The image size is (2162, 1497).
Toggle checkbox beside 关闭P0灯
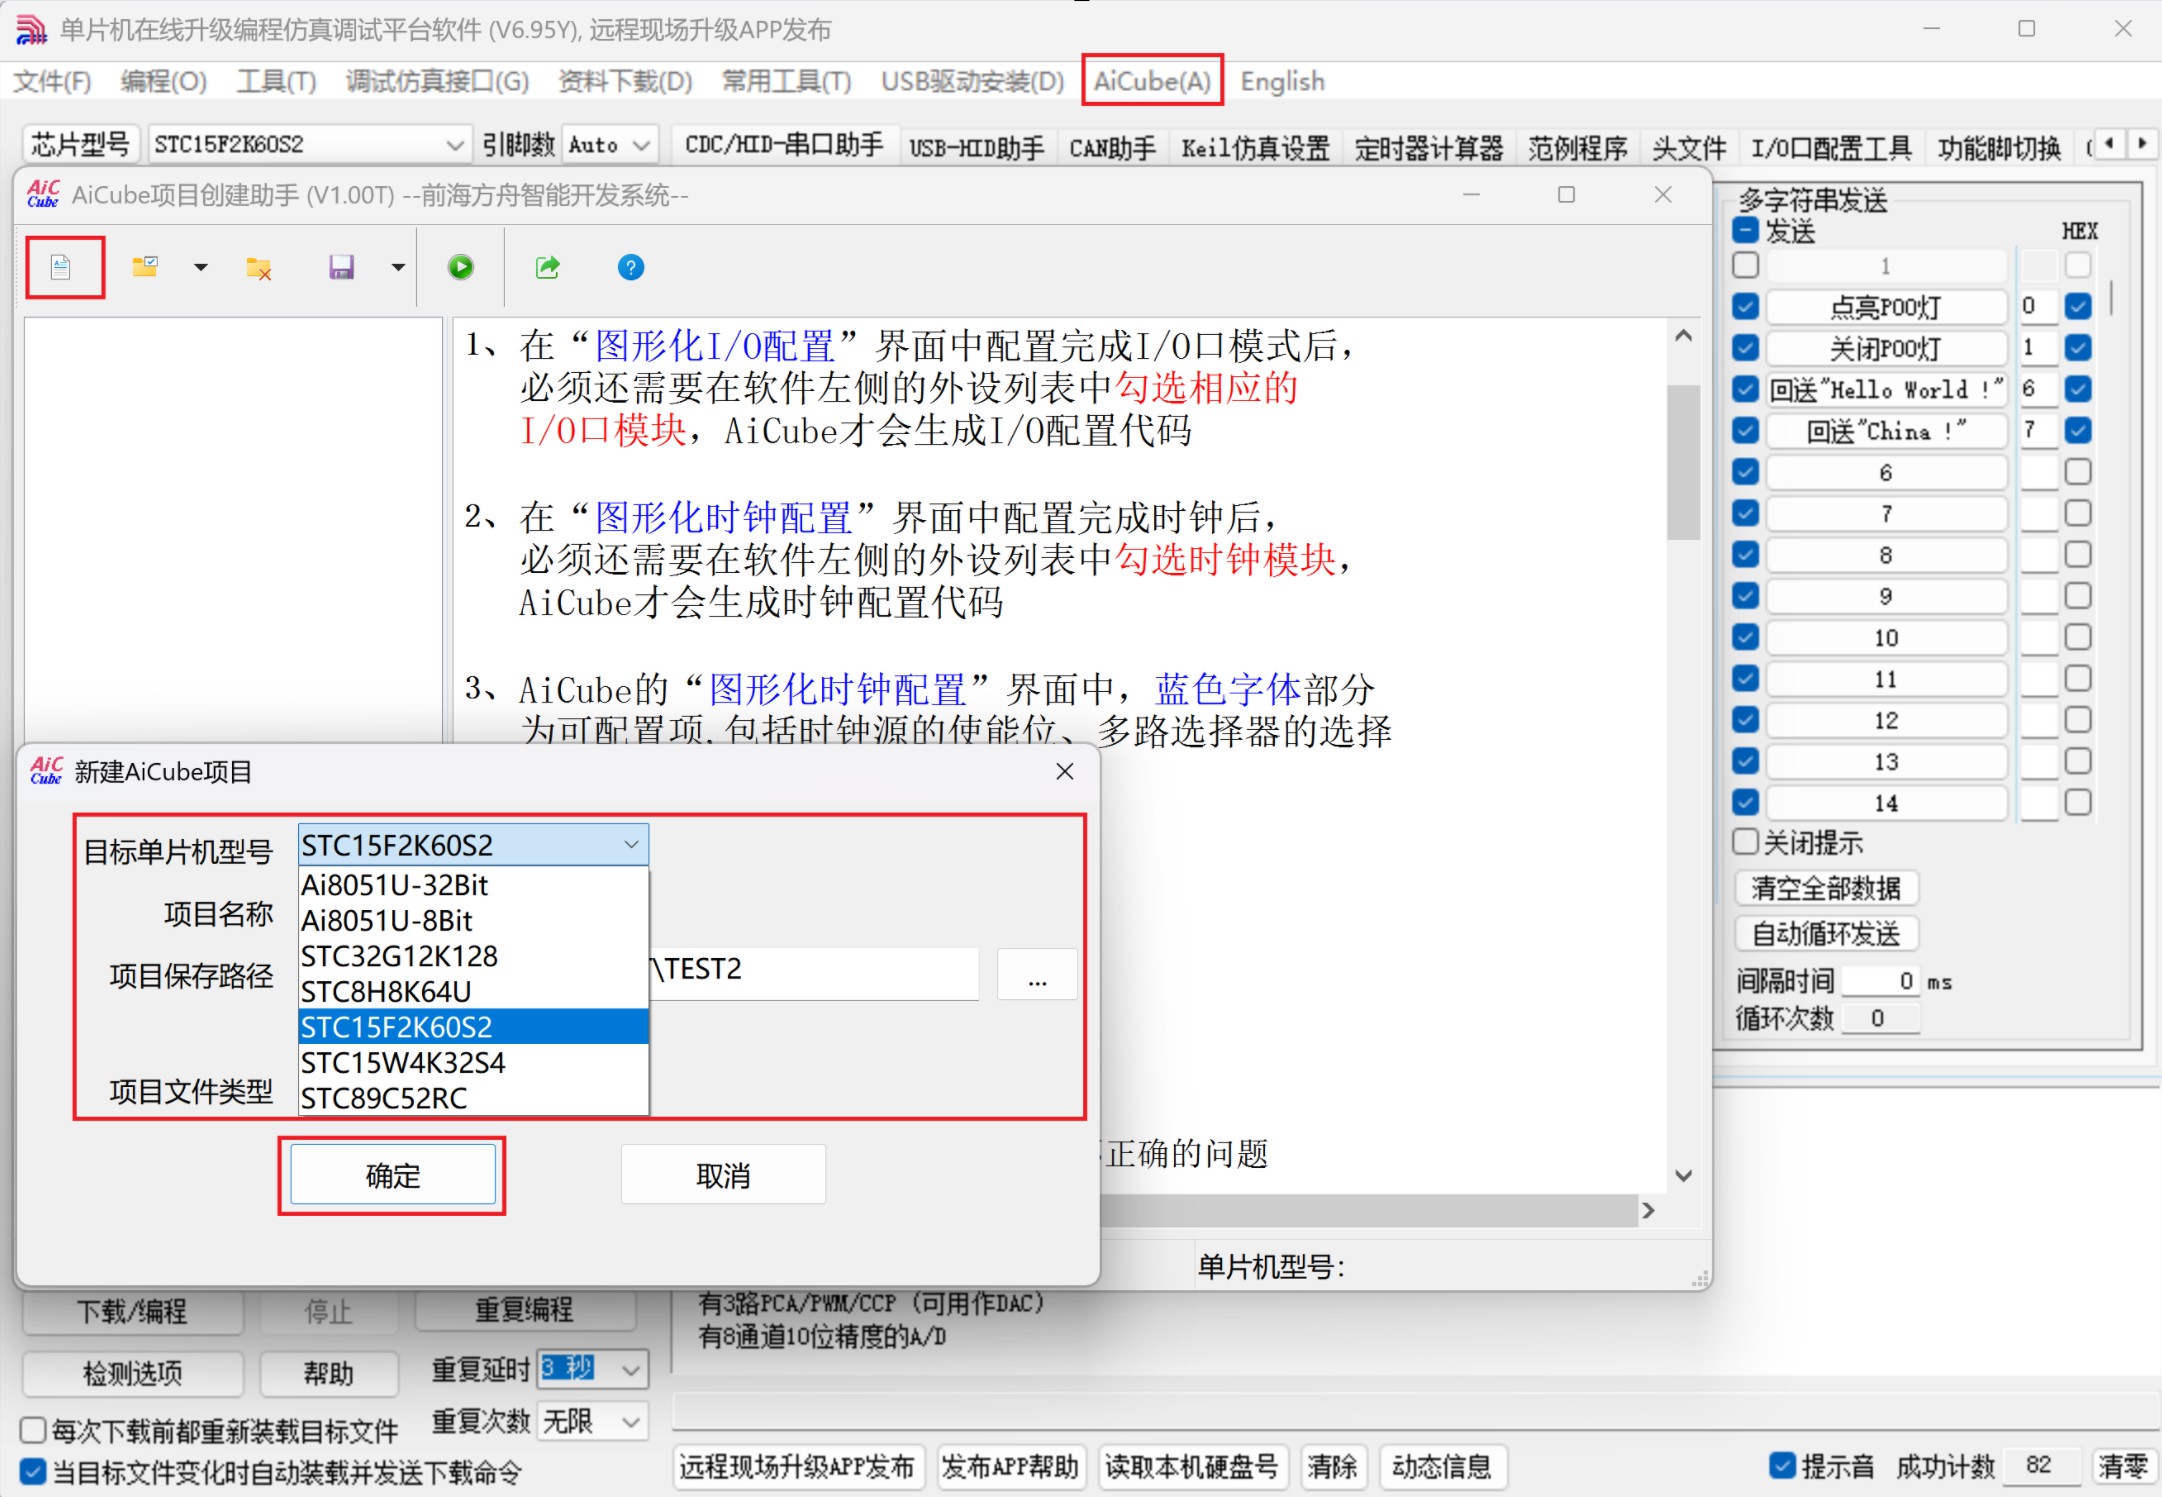(1746, 348)
